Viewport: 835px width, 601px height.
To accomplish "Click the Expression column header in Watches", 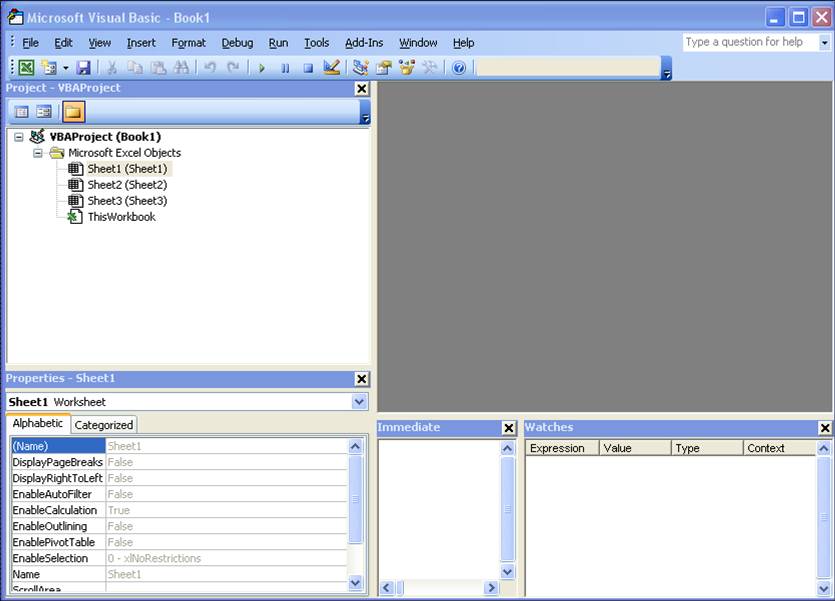I will pos(562,448).
